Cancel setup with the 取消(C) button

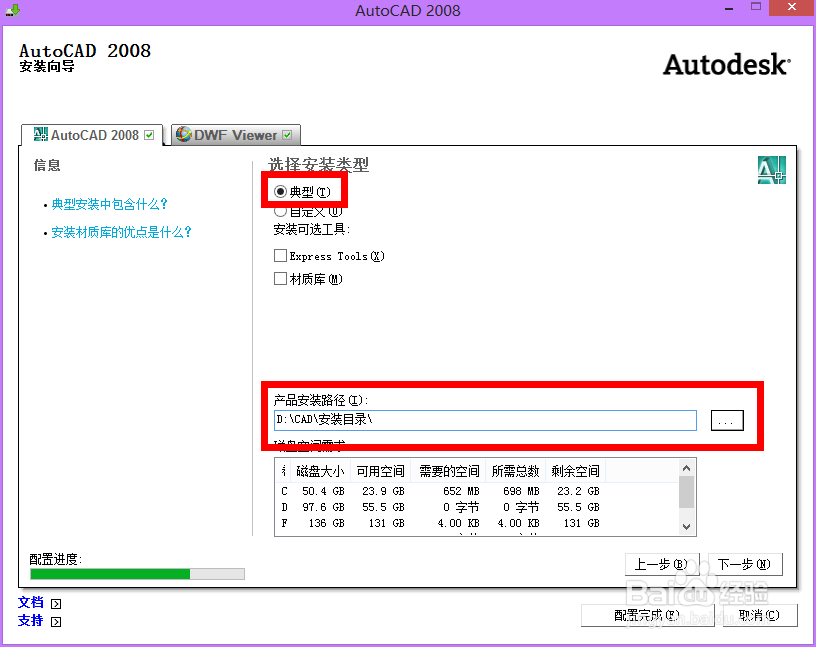(760, 616)
